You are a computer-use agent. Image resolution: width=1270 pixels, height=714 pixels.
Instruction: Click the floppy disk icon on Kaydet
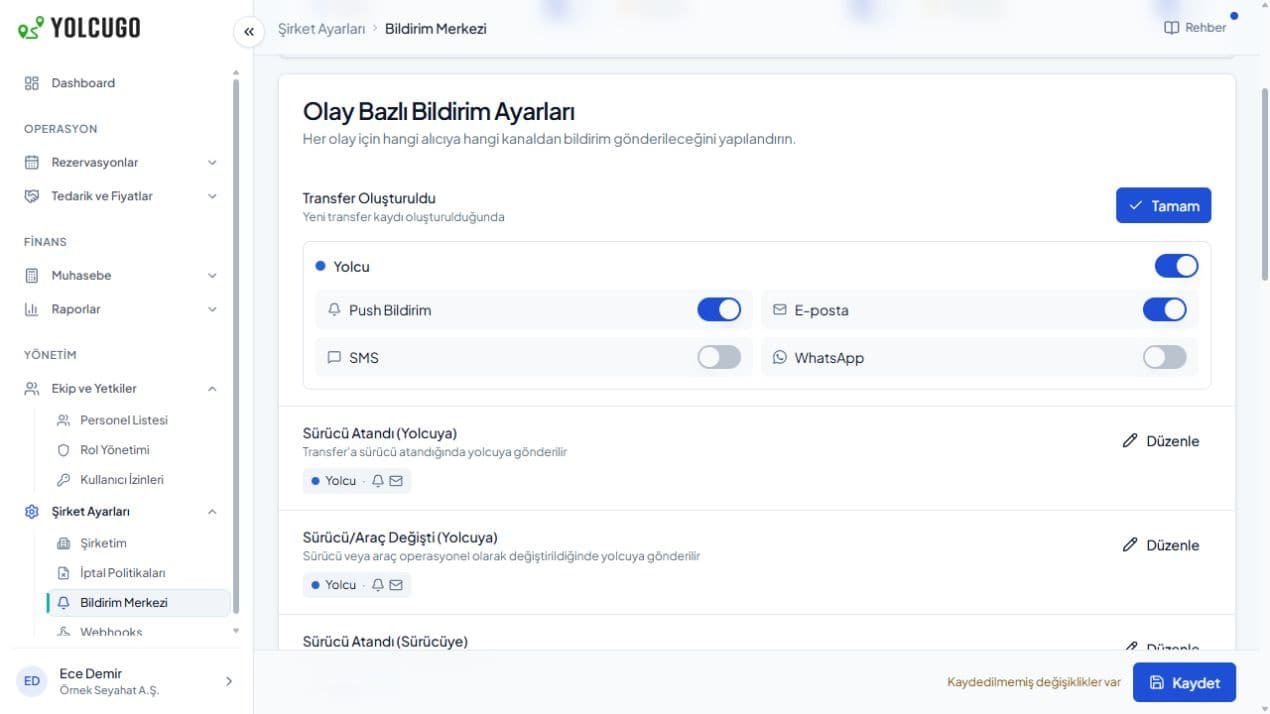pyautogui.click(x=1157, y=683)
